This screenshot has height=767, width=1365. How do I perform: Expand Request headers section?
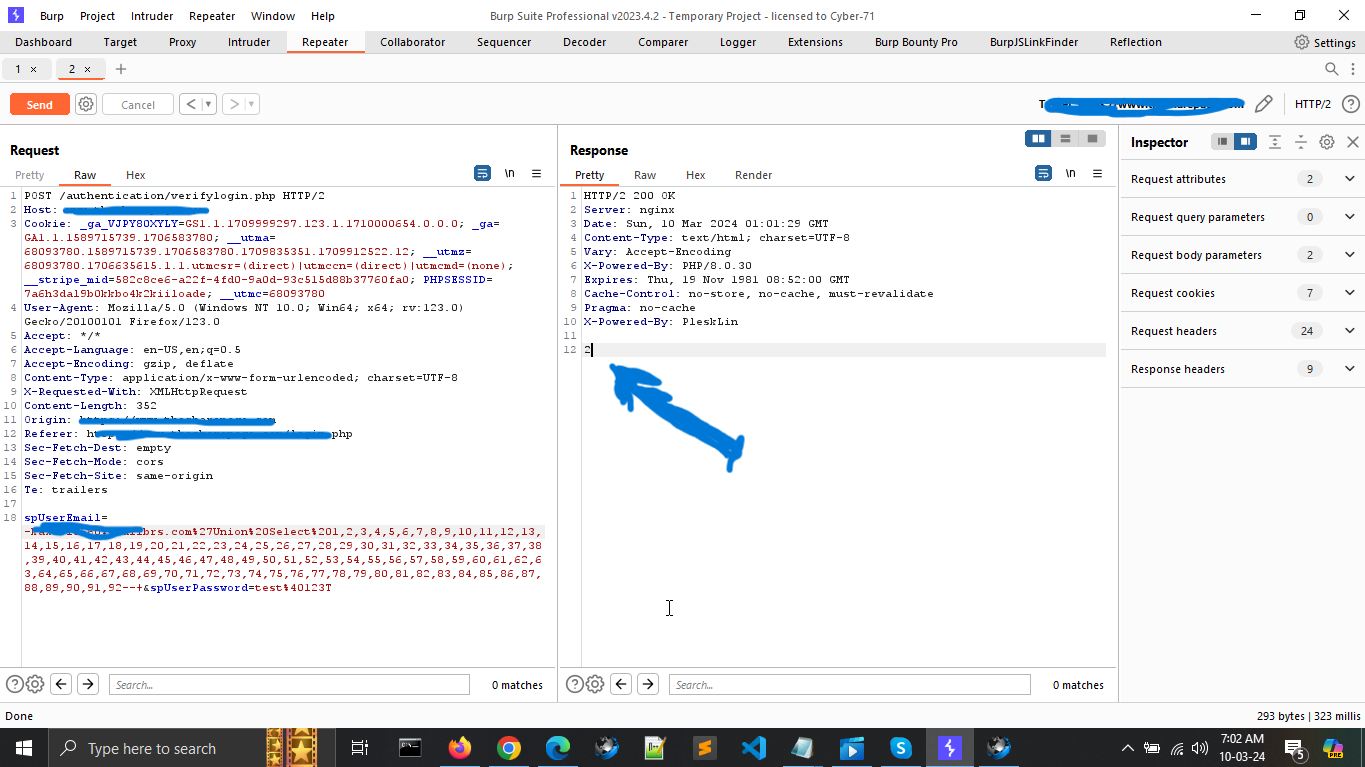click(x=1349, y=331)
